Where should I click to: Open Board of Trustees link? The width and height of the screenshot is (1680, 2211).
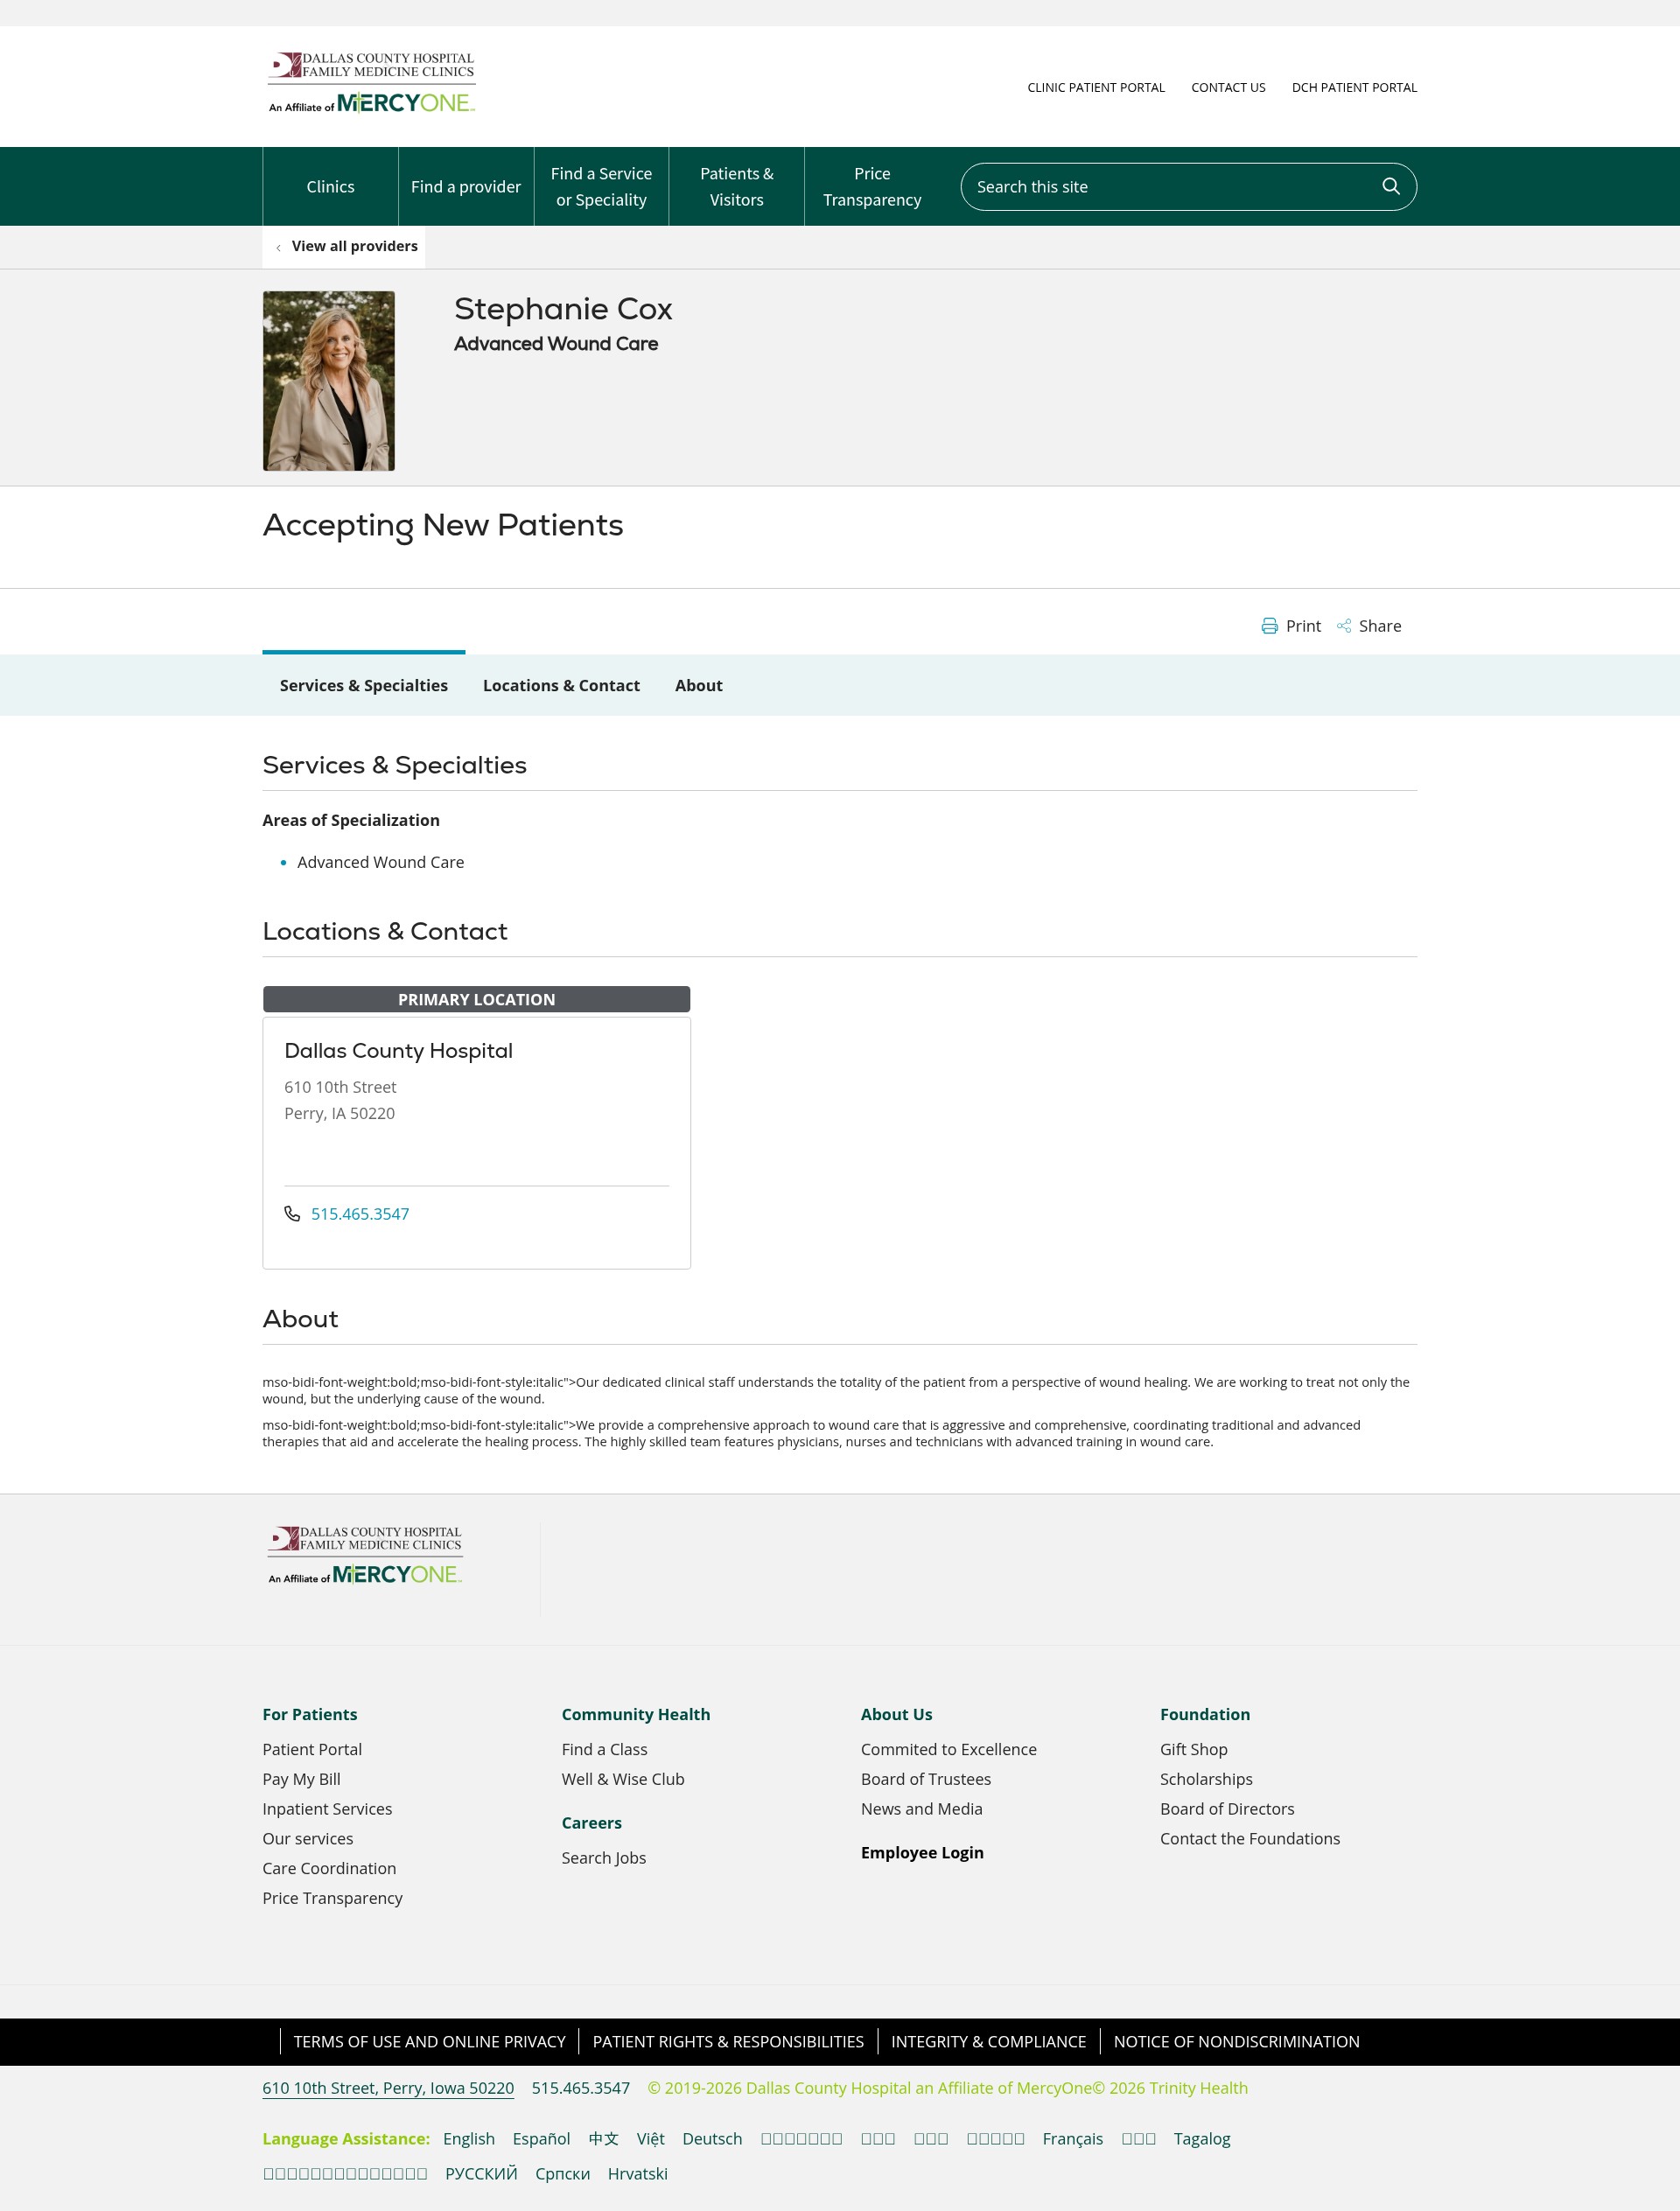(x=926, y=1779)
